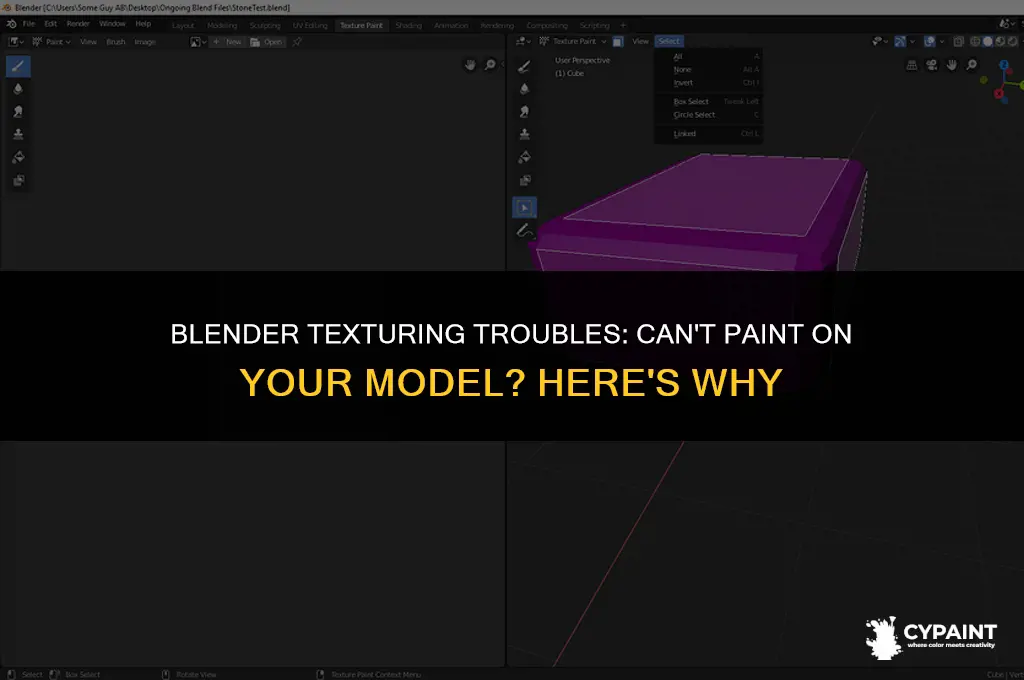Pin the image with the pin icon
Screen dimensions: 1024x680
click(x=297, y=42)
